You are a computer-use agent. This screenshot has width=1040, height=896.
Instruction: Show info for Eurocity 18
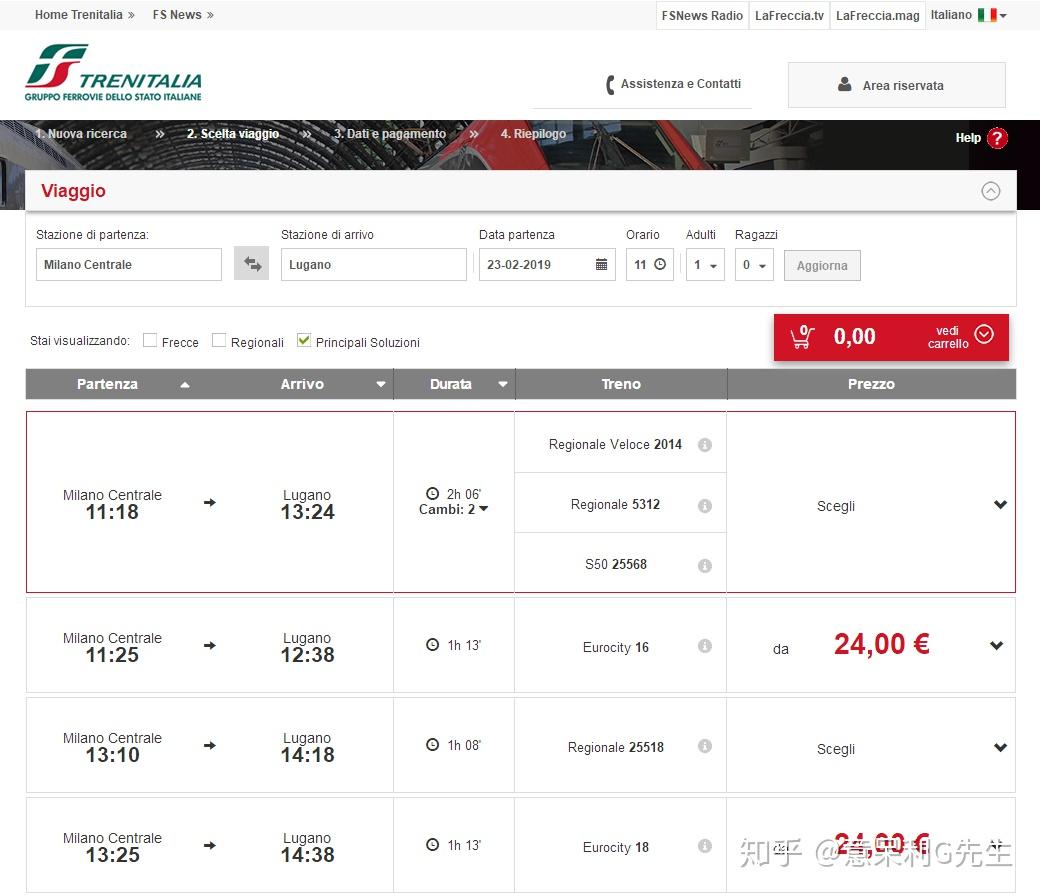point(704,846)
